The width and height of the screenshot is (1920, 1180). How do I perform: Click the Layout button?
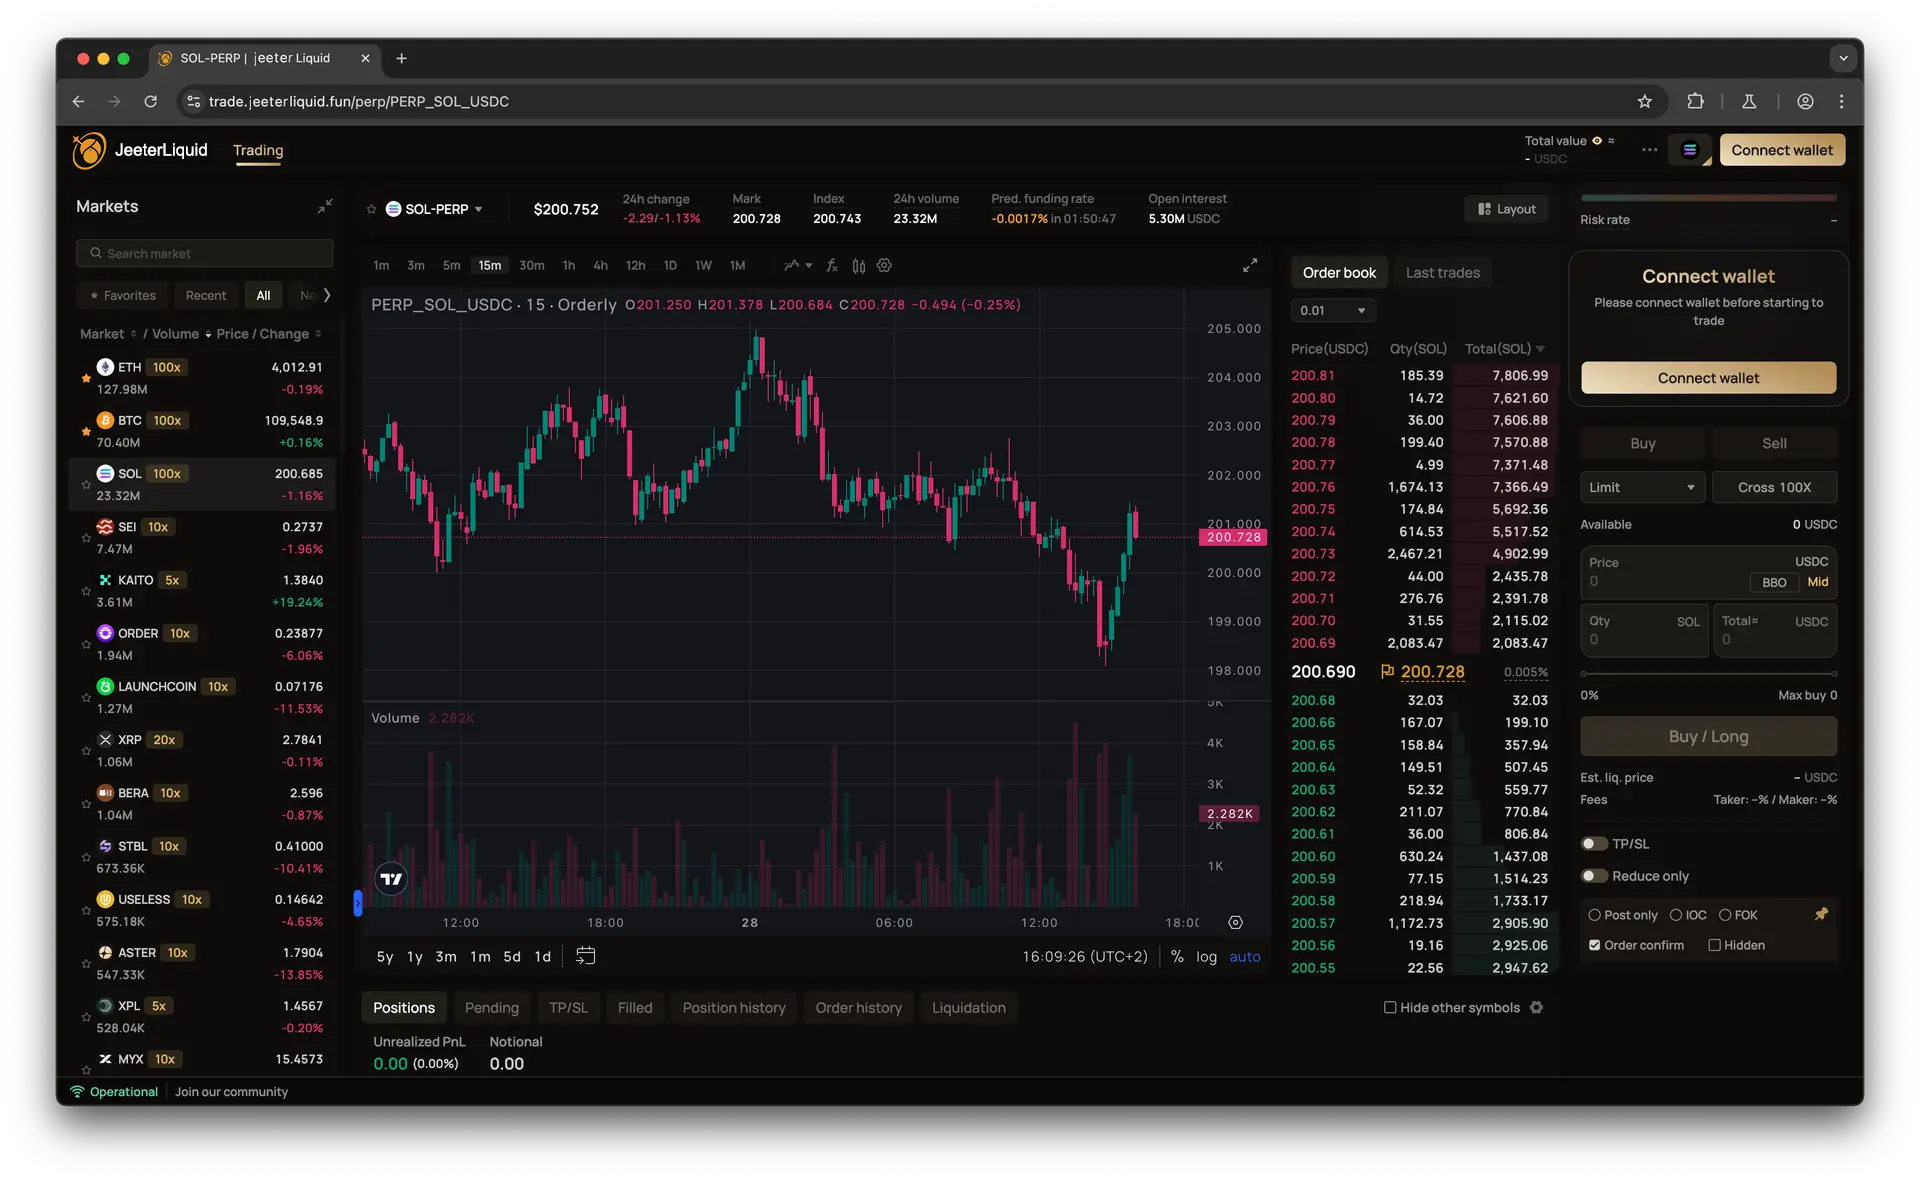1507,209
